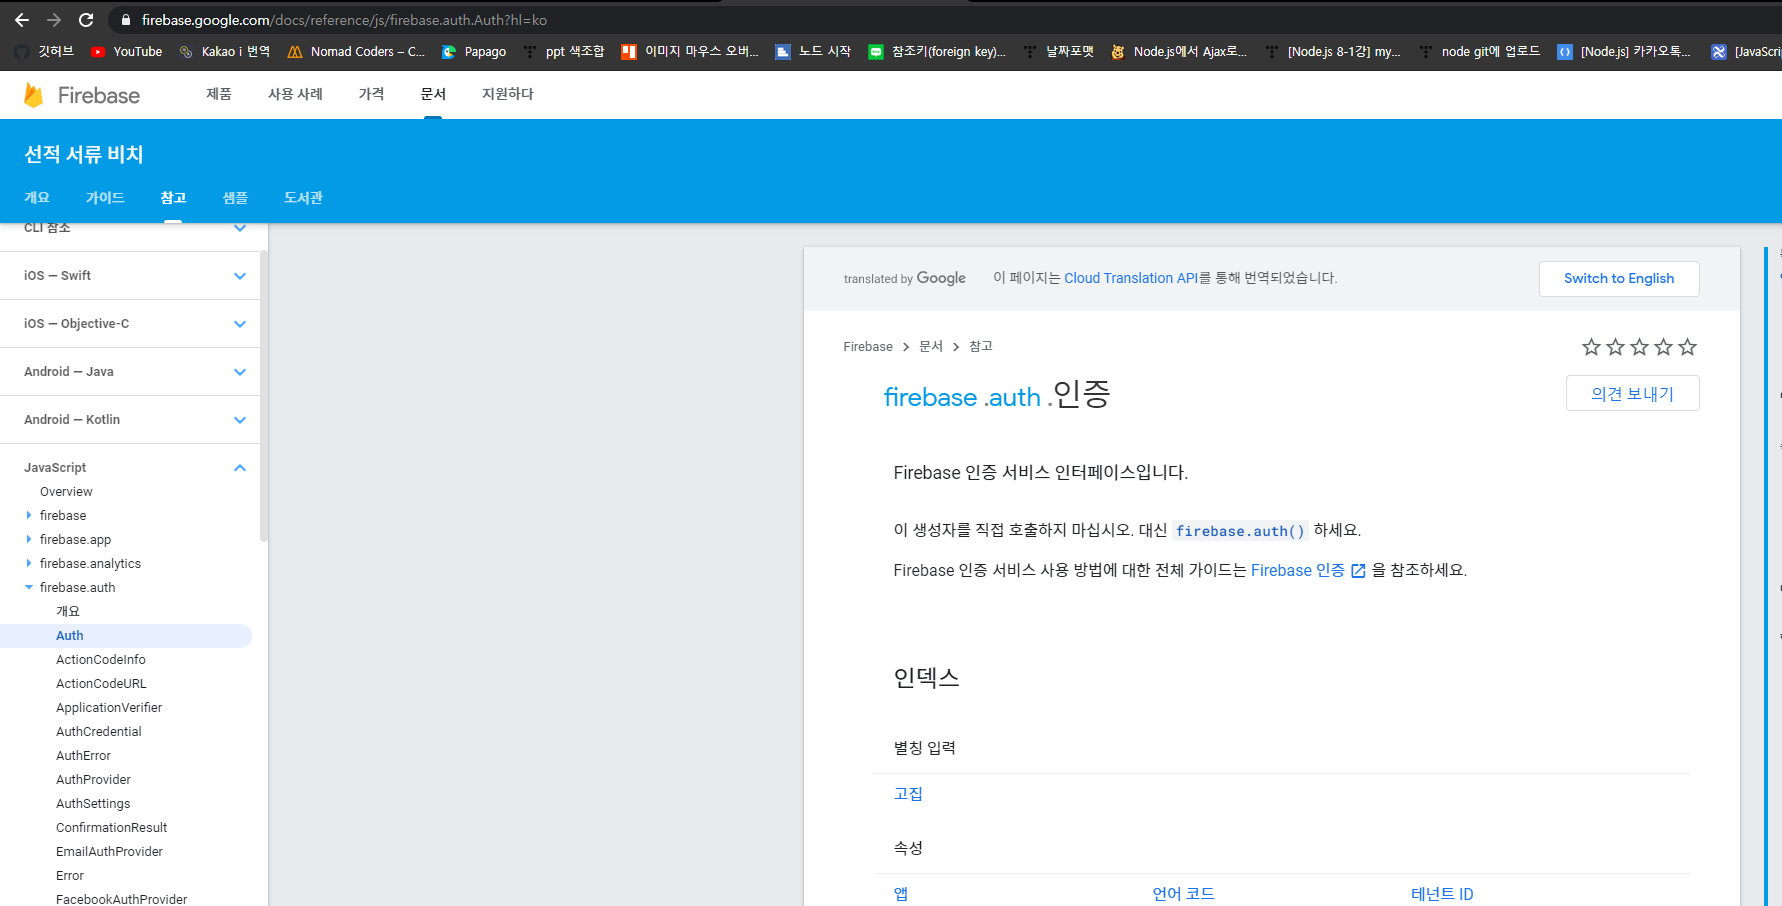Expand the firebase.app tree node arrow

point(28,539)
